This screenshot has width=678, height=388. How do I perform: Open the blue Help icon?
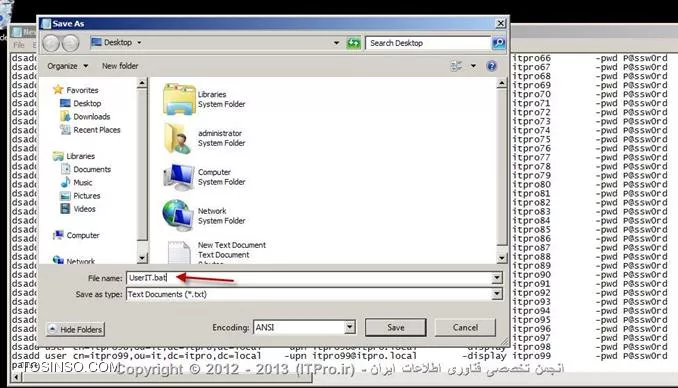pos(492,66)
